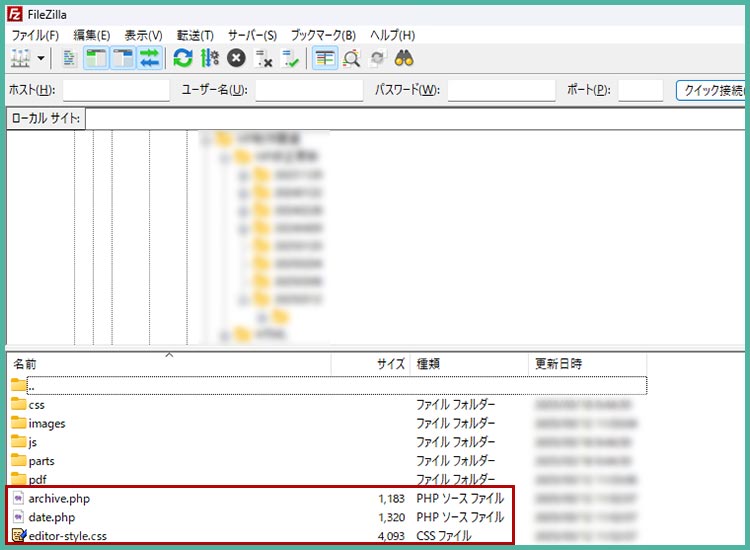Click the images folder icon
The width and height of the screenshot is (750, 550).
pyautogui.click(x=19, y=423)
